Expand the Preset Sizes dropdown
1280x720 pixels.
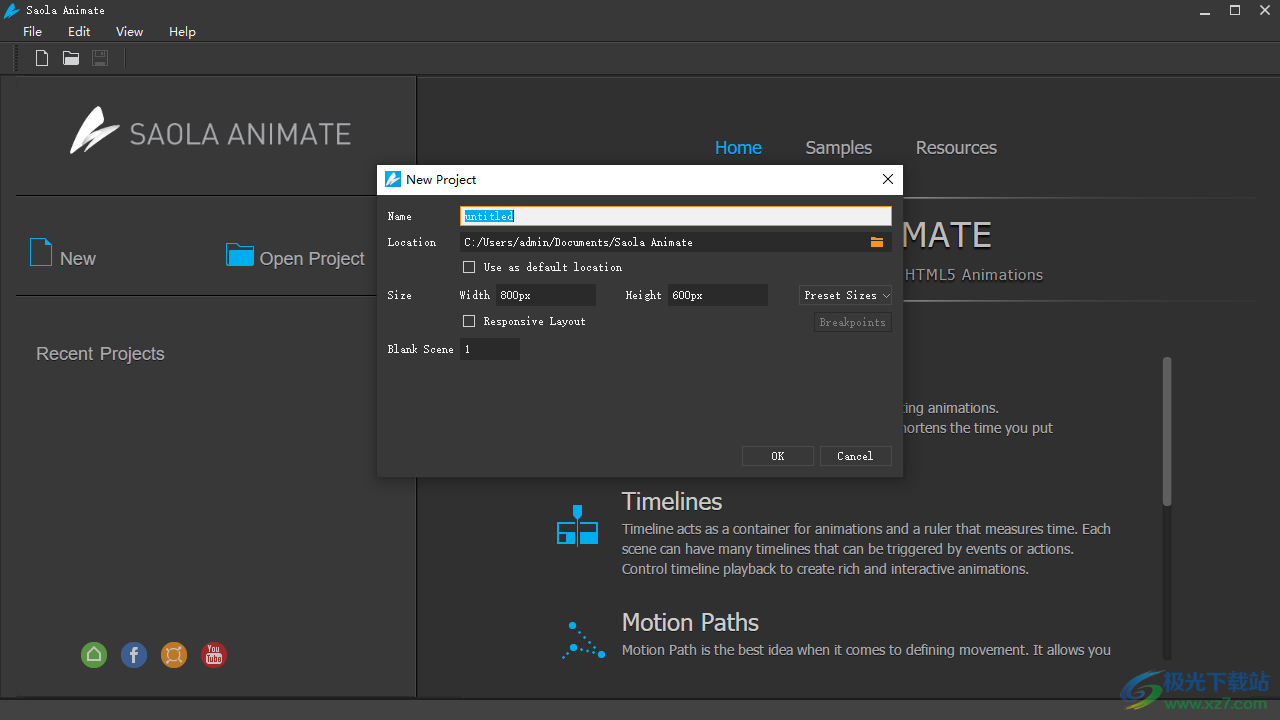click(x=845, y=295)
